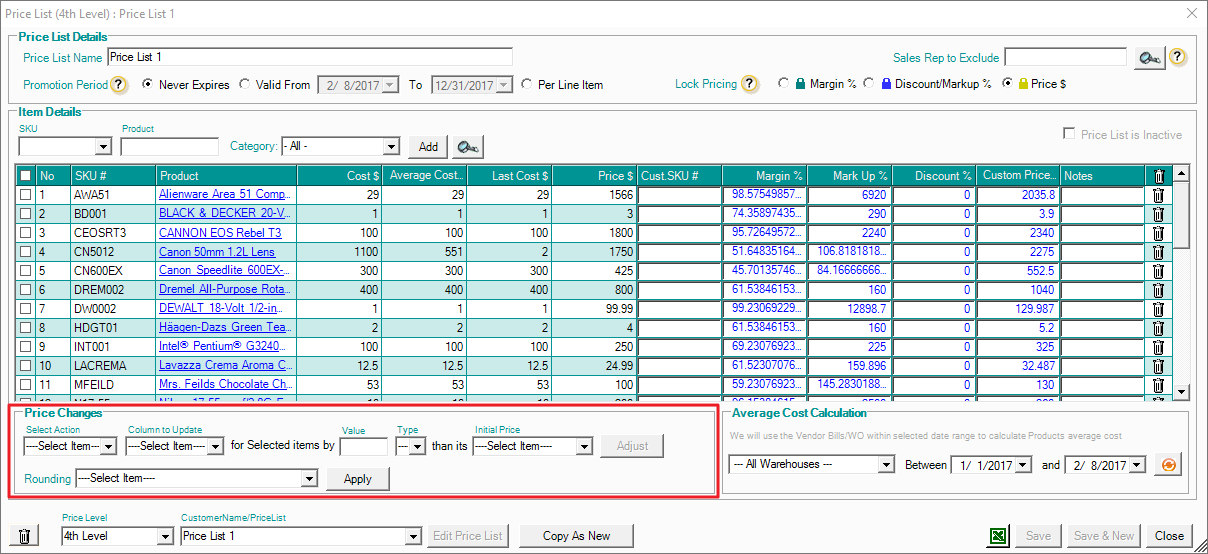The image size is (1208, 554).
Task: Delete the AWA51 row using trash icon
Action: [x=1158, y=195]
